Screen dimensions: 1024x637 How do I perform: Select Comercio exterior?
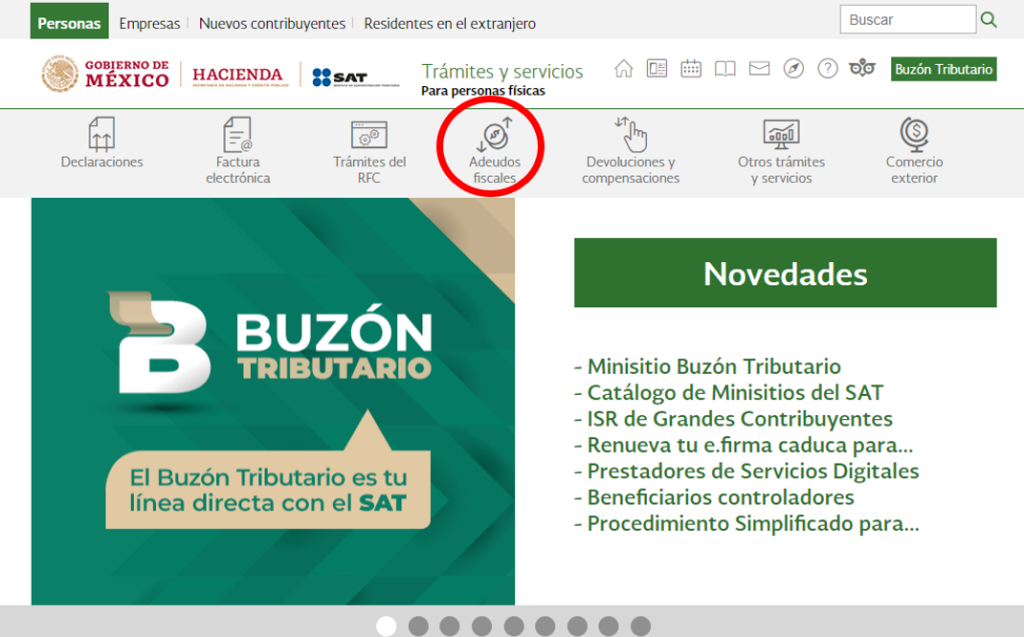coord(914,148)
